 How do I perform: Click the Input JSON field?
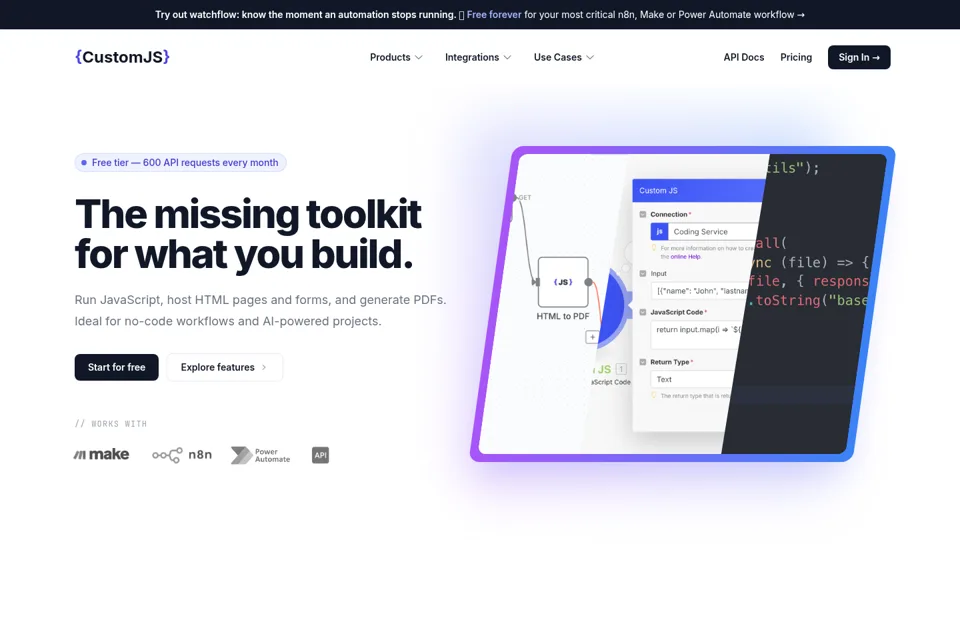coord(700,291)
